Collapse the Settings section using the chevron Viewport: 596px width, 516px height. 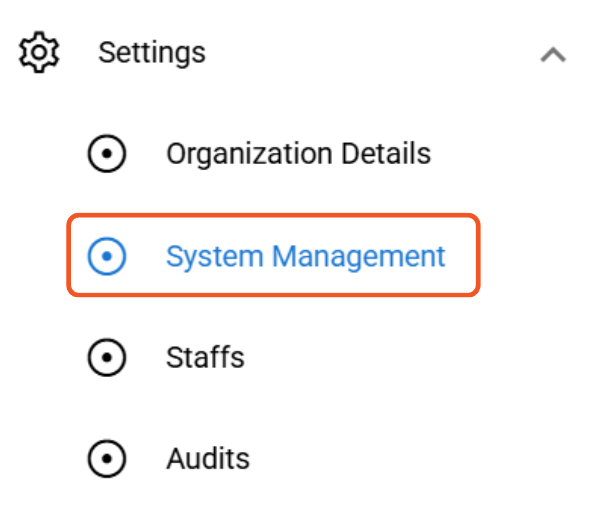click(553, 55)
